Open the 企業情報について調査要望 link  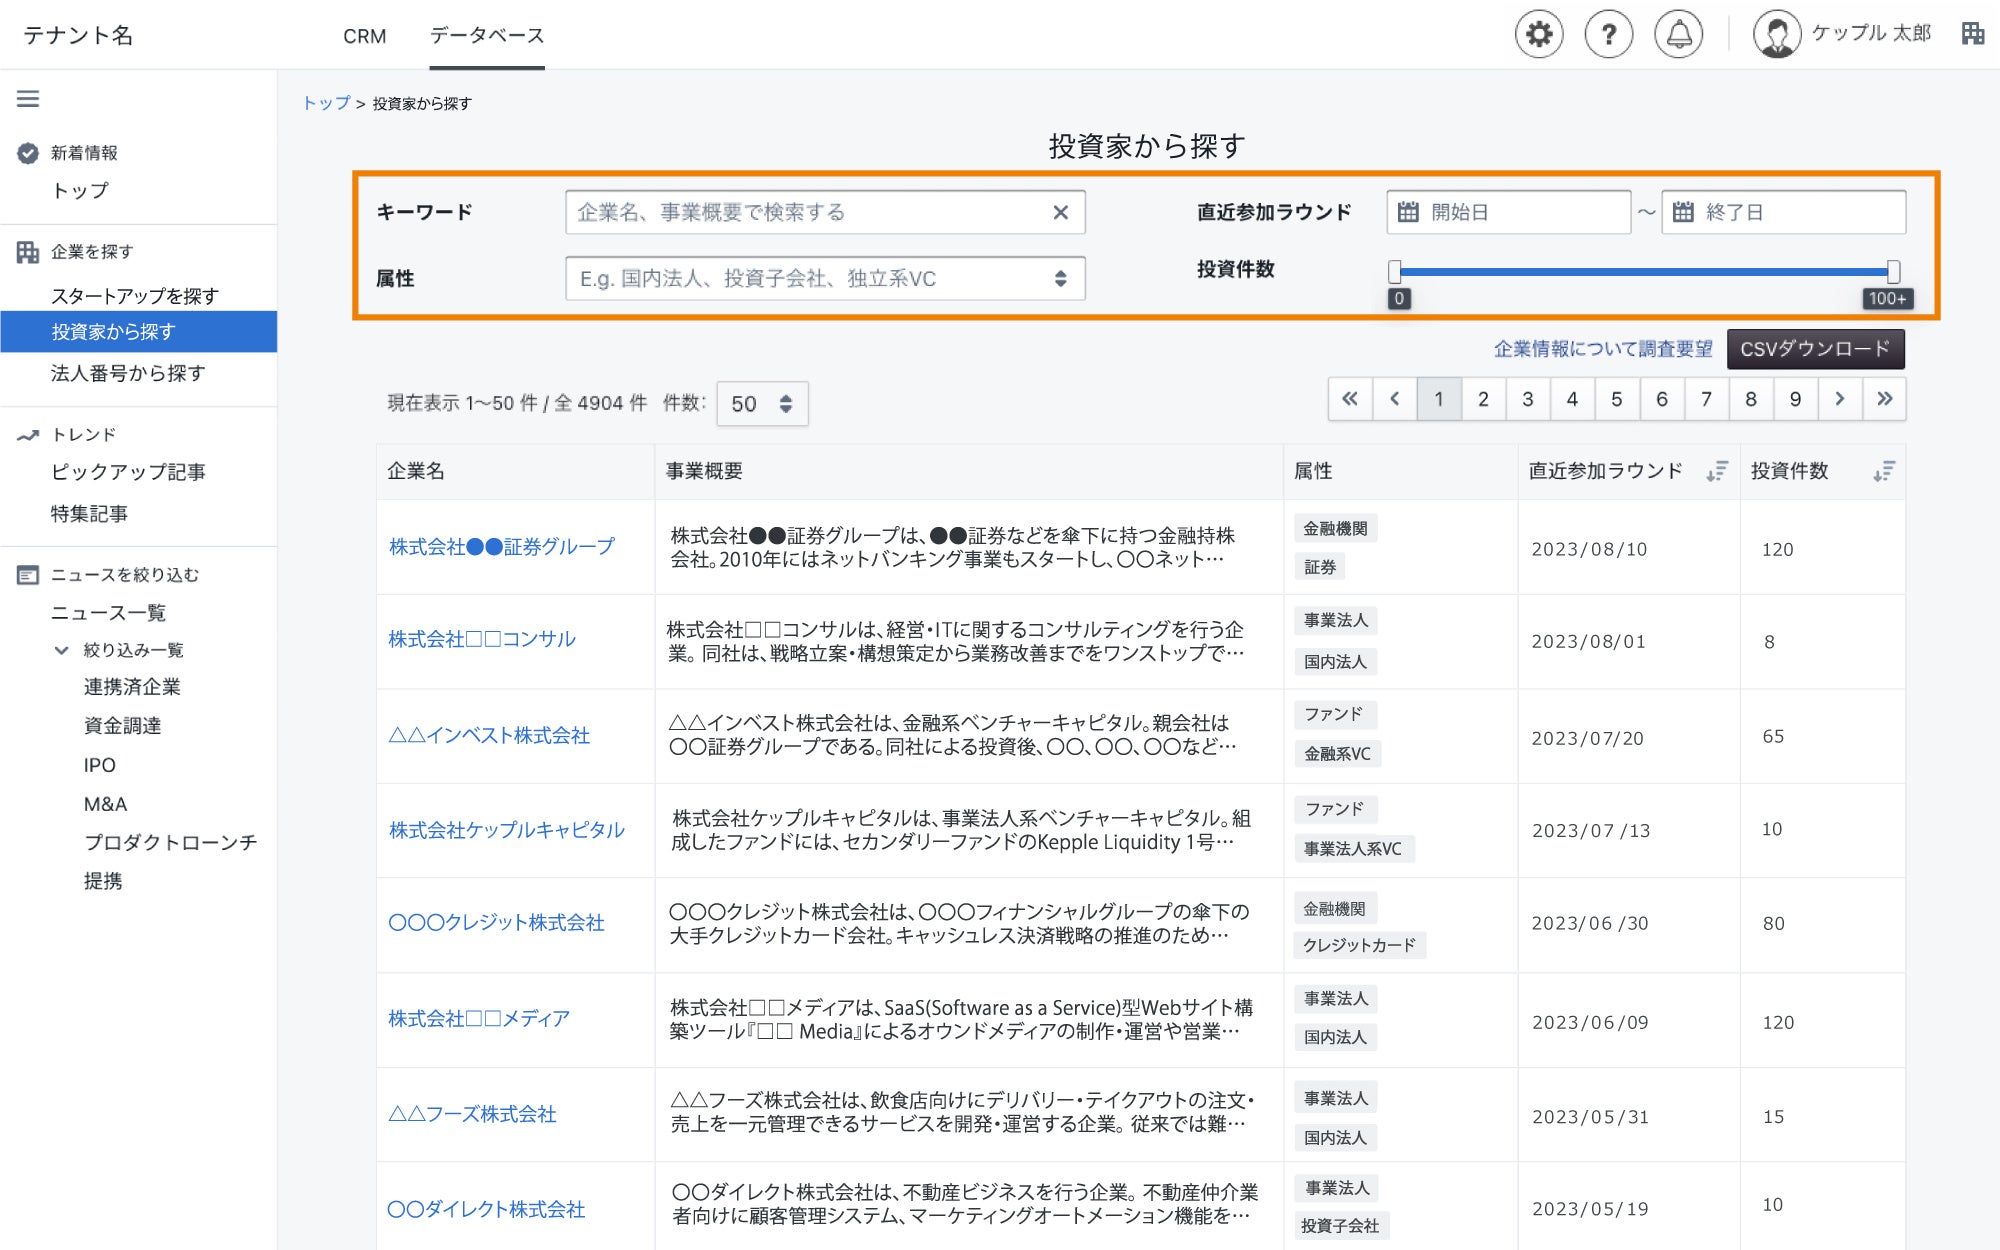click(x=1602, y=349)
